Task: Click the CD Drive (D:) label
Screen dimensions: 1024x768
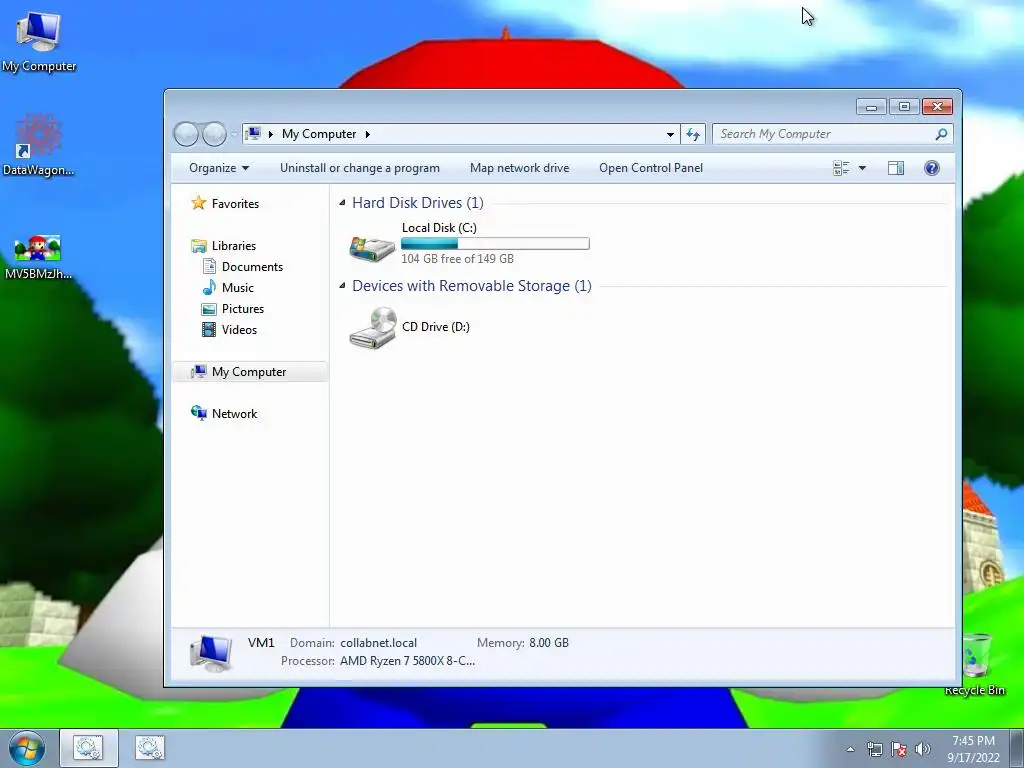Action: click(436, 327)
